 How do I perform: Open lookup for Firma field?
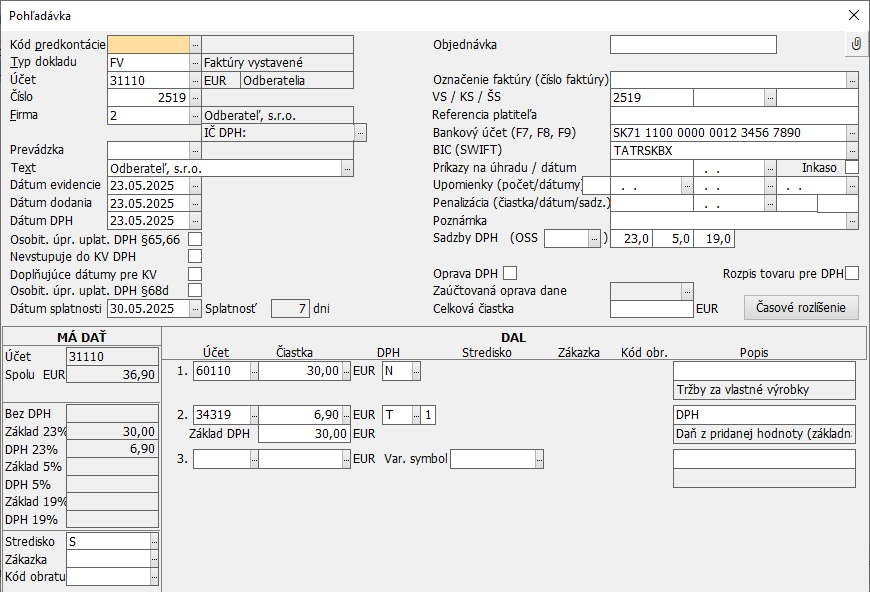point(195,116)
